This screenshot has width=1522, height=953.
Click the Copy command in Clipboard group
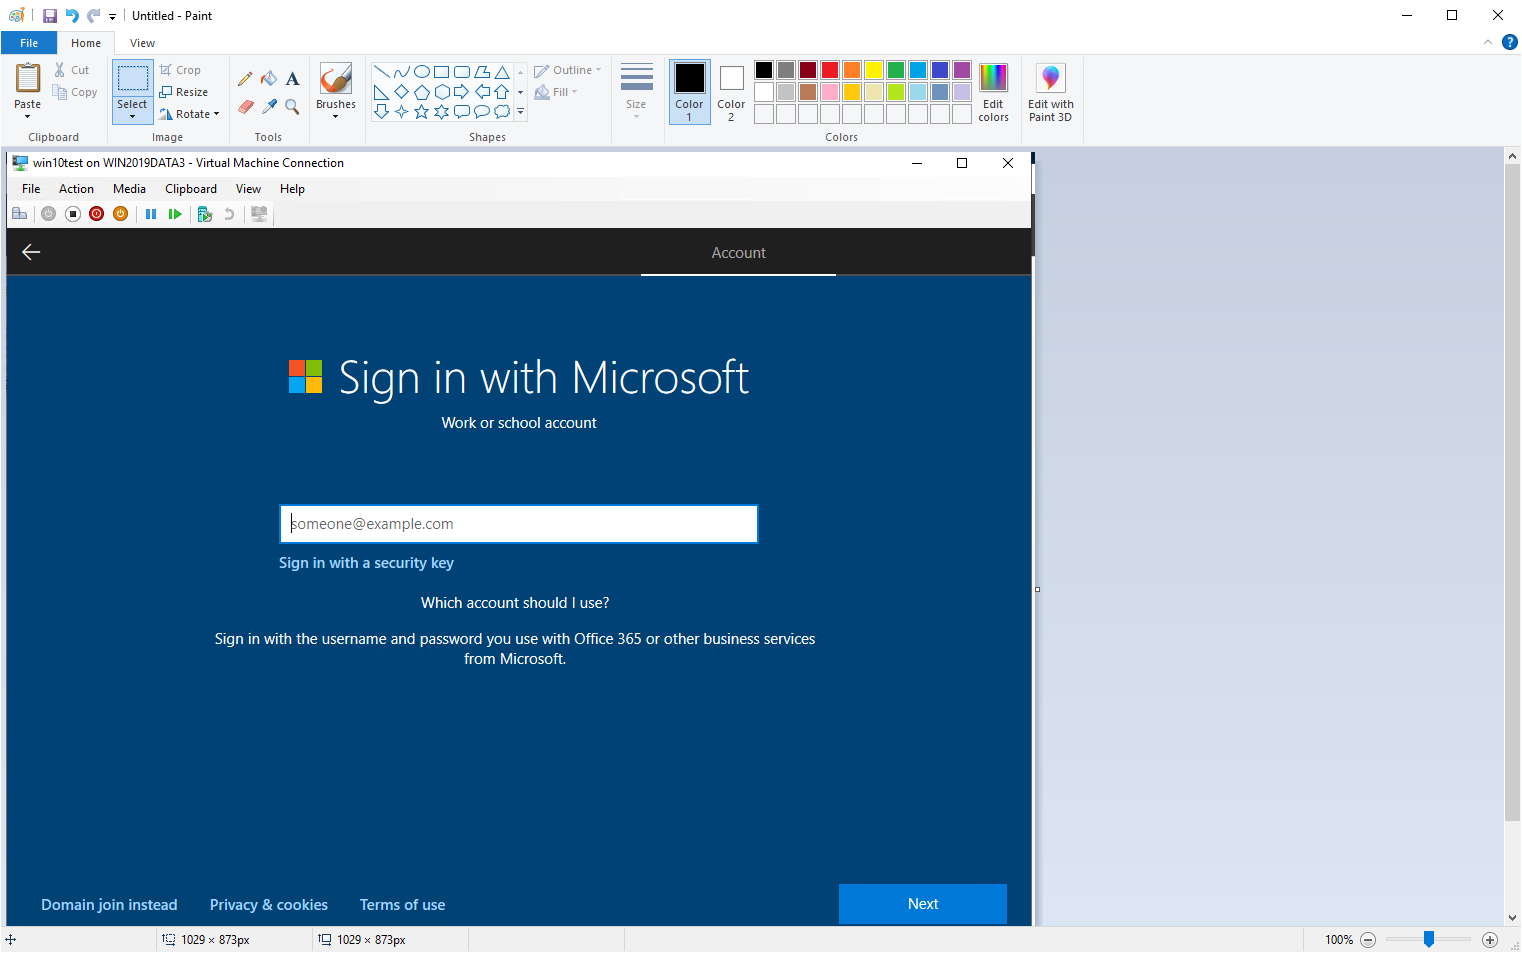(75, 92)
